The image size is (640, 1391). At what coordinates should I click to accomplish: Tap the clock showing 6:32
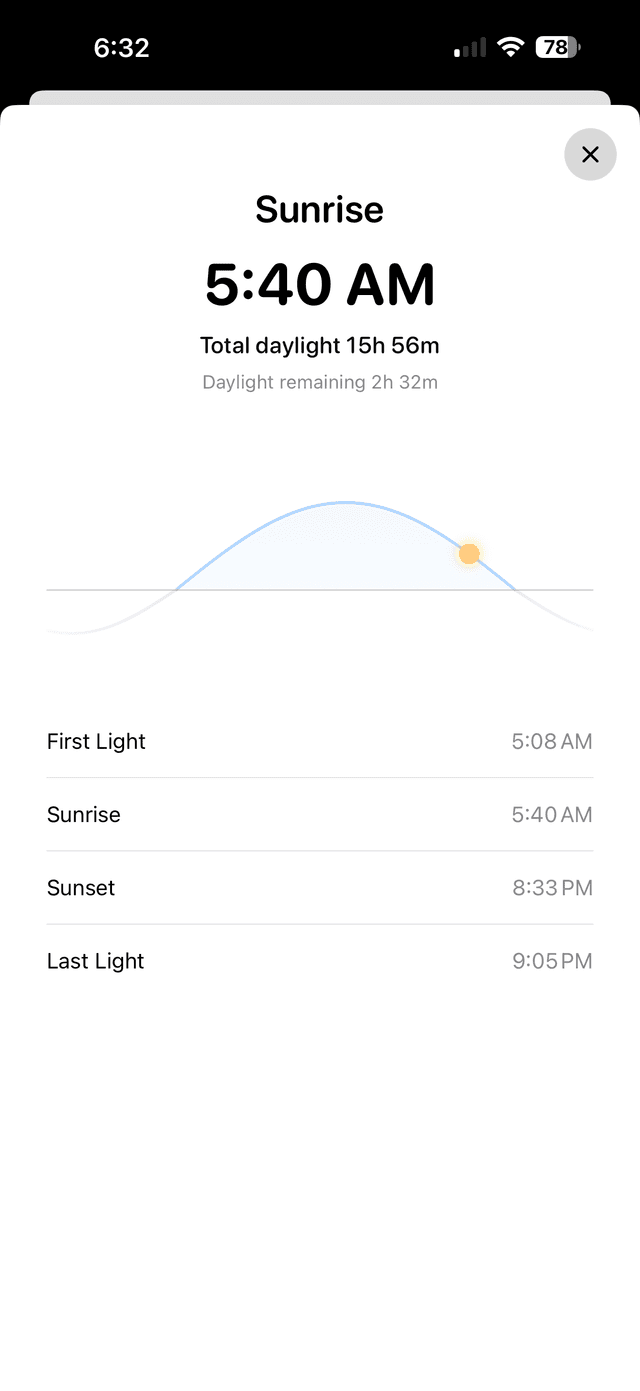[x=122, y=47]
